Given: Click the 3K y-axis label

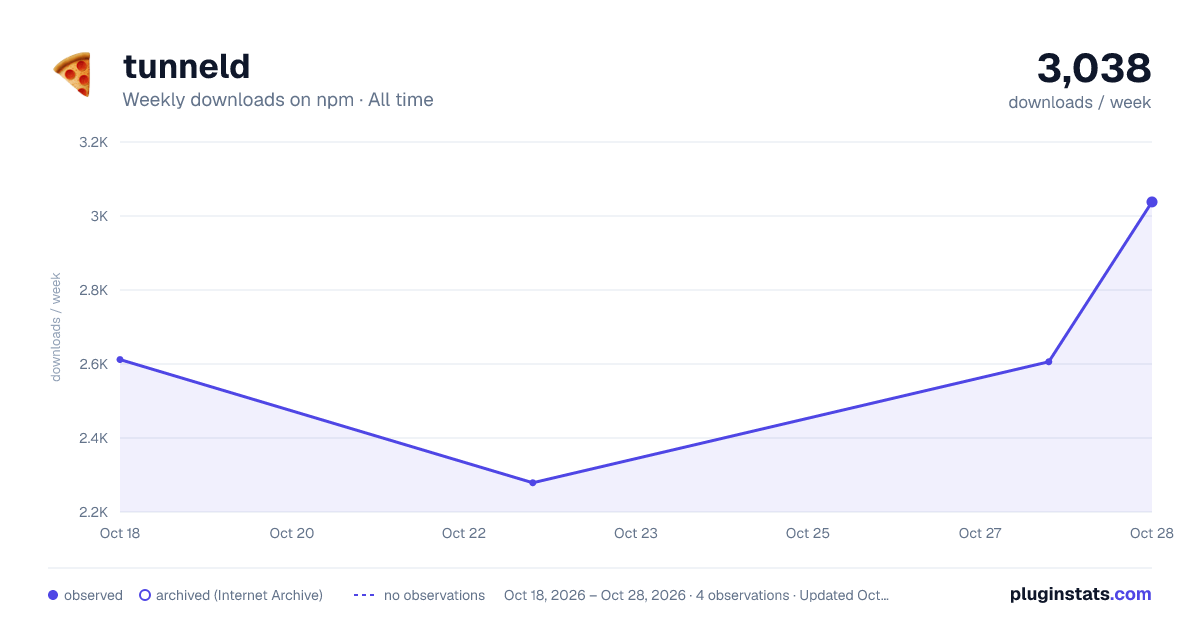Looking at the screenshot, I should pyautogui.click(x=99, y=216).
